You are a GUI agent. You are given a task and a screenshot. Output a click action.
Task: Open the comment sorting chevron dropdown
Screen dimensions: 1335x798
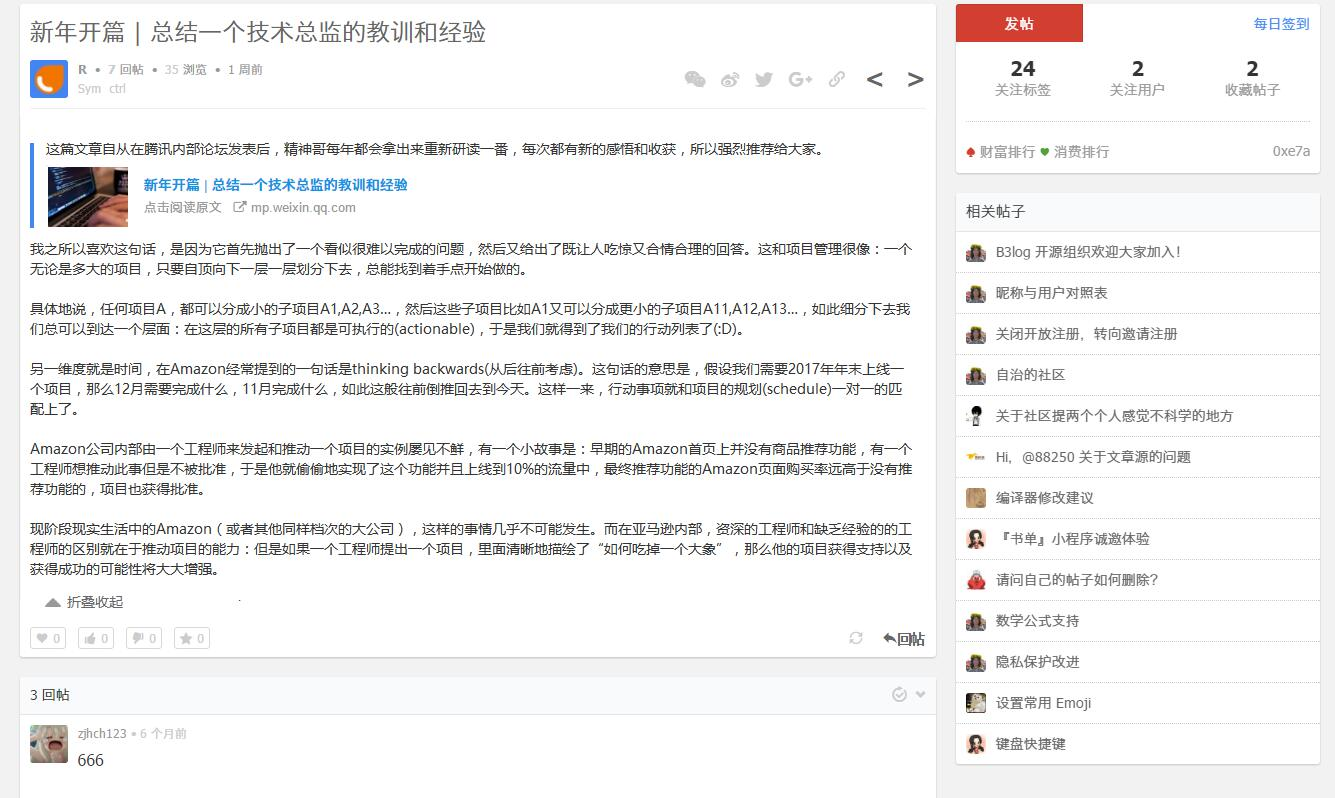(919, 694)
